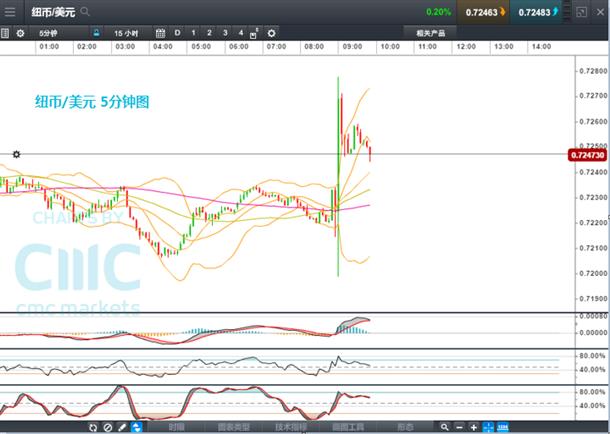
Task: Open the 15 小时 time range dropdown
Action: pos(126,33)
